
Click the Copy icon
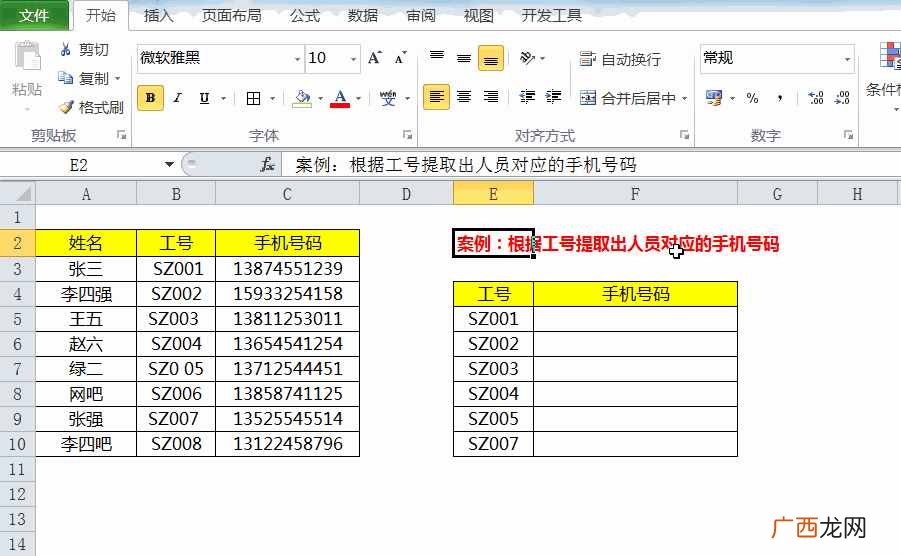click(66, 78)
